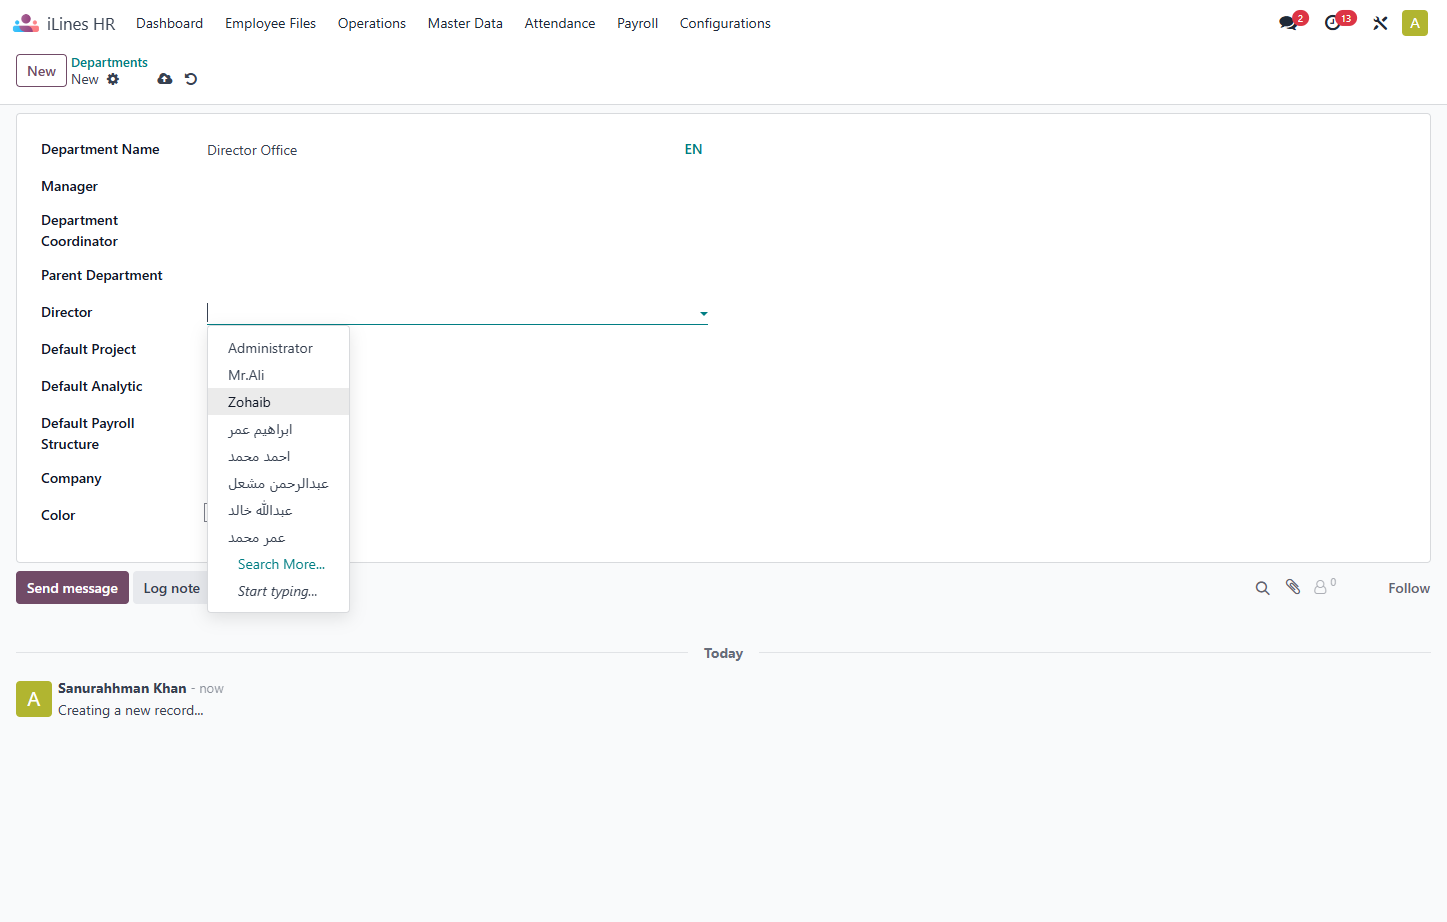The width and height of the screenshot is (1447, 922).
Task: Choose عبدالرحمن مشعل in the dropdown
Action: coord(278,483)
